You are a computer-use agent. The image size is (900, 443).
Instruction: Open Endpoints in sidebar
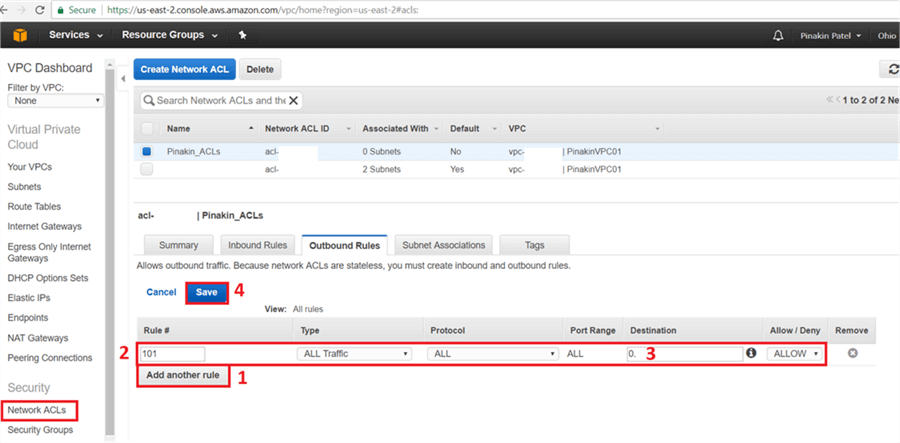pyautogui.click(x=28, y=318)
